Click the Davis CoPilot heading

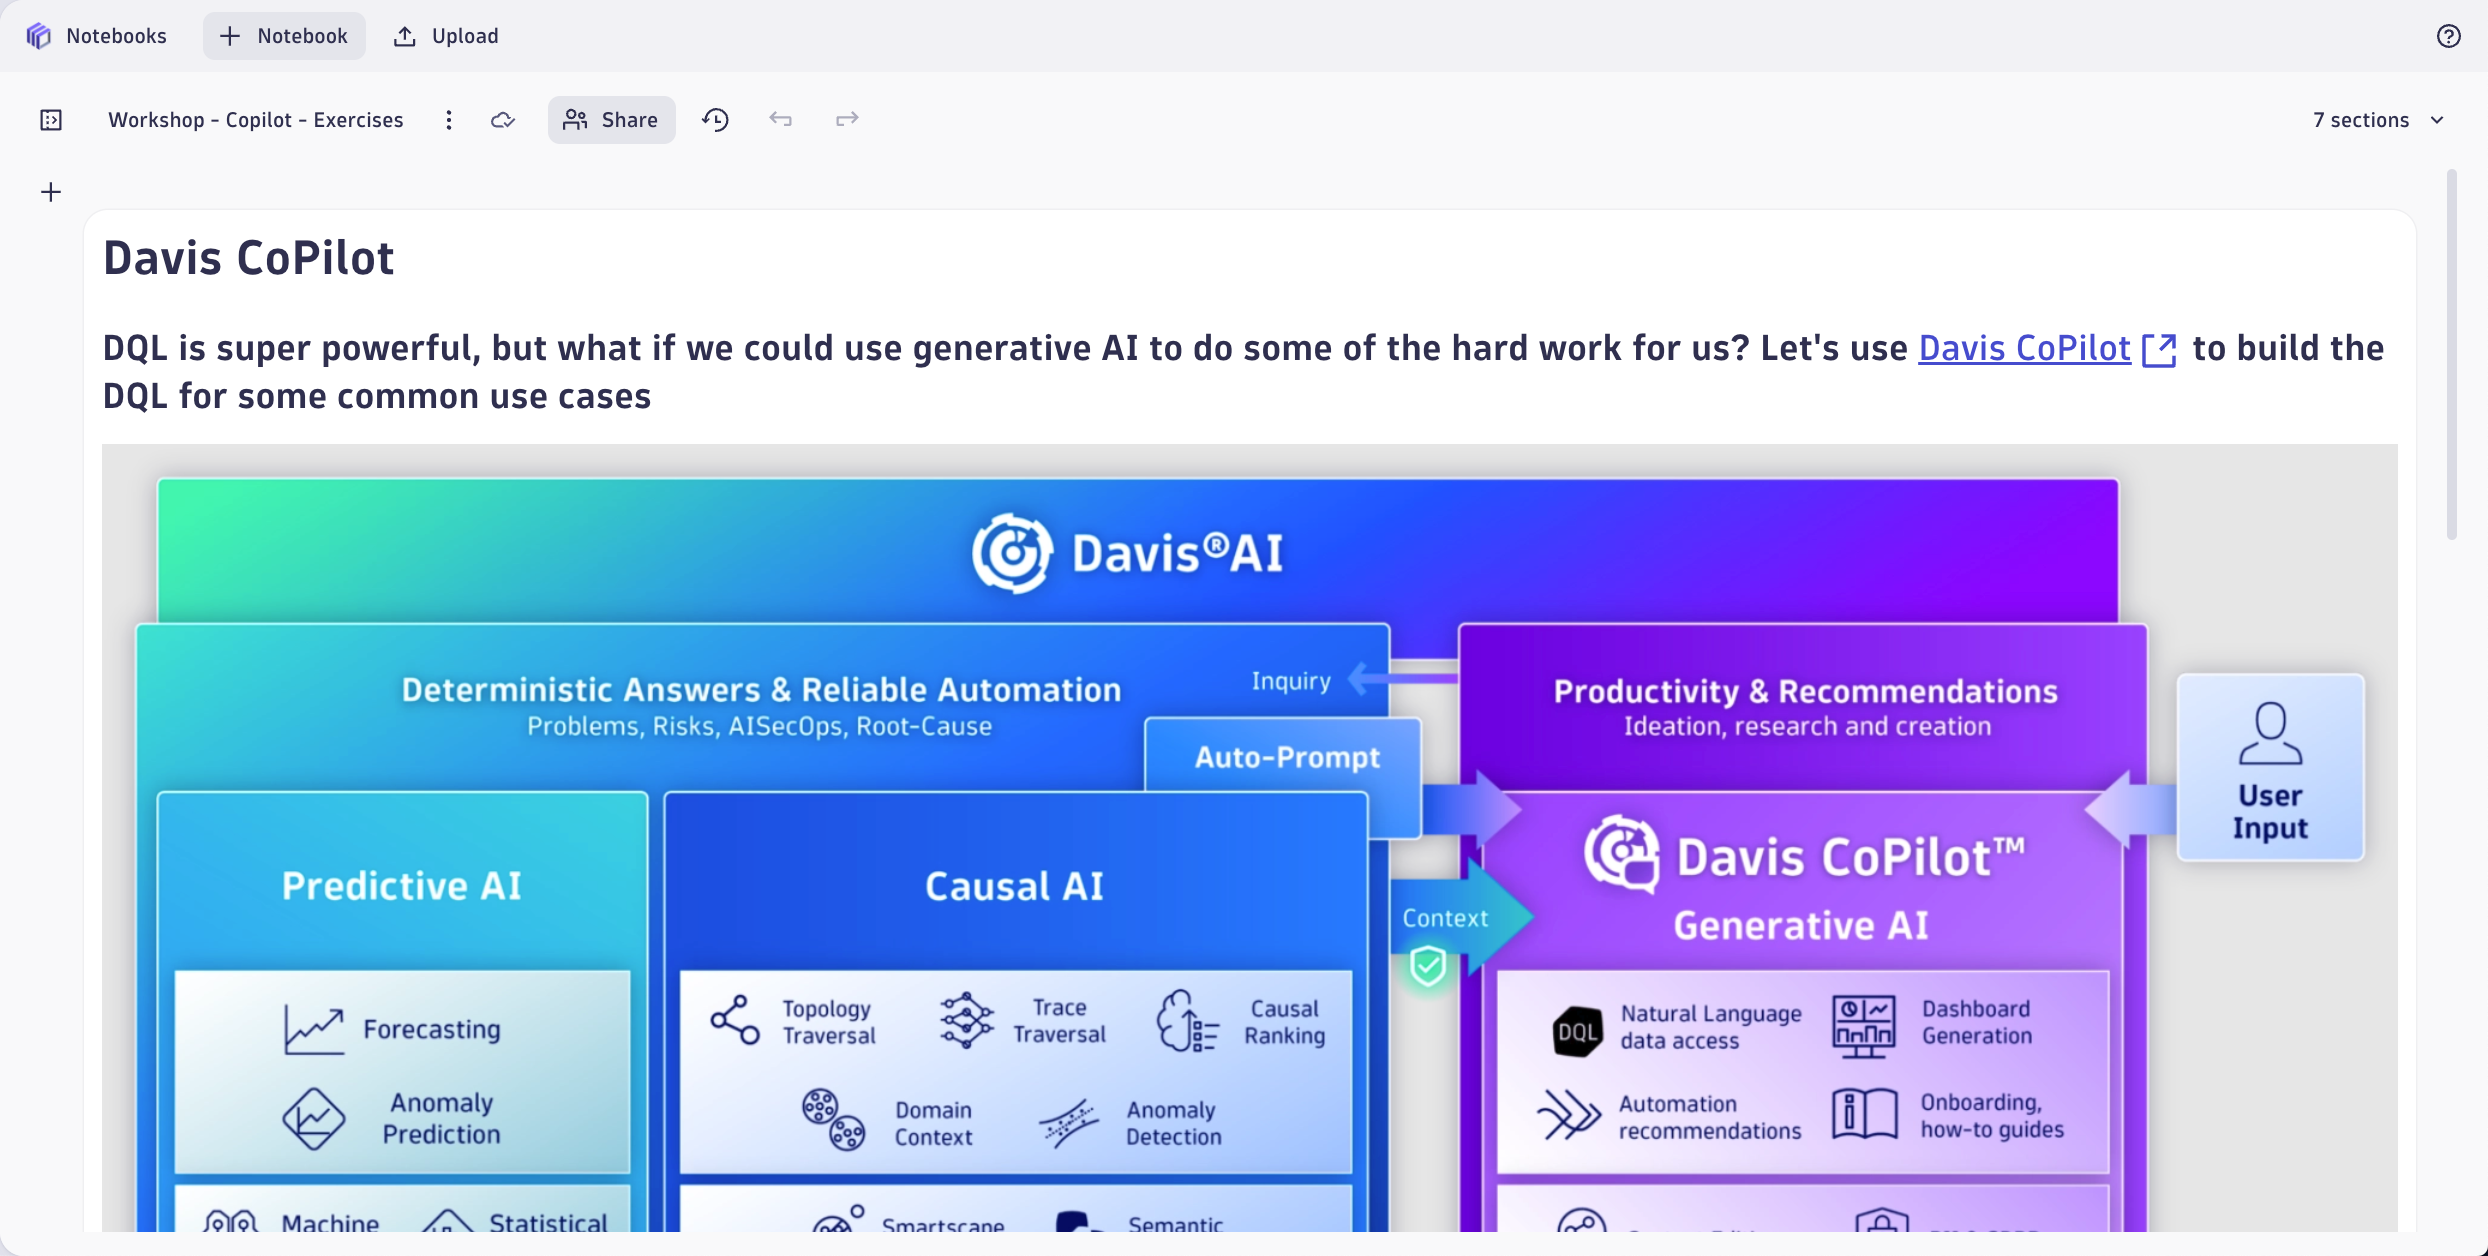(249, 258)
